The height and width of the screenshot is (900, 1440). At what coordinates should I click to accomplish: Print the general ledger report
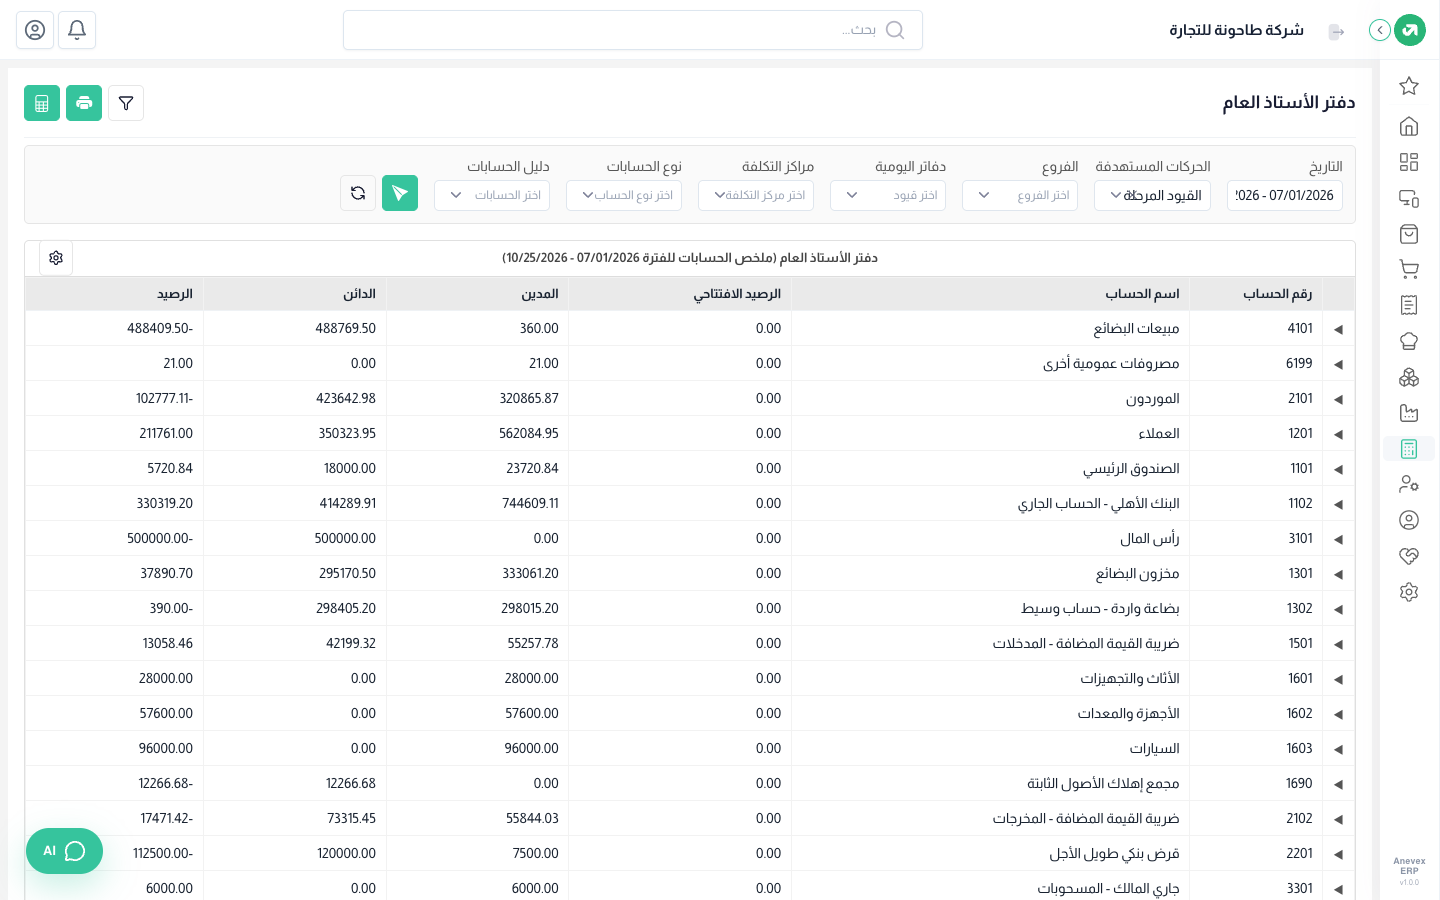pos(84,103)
